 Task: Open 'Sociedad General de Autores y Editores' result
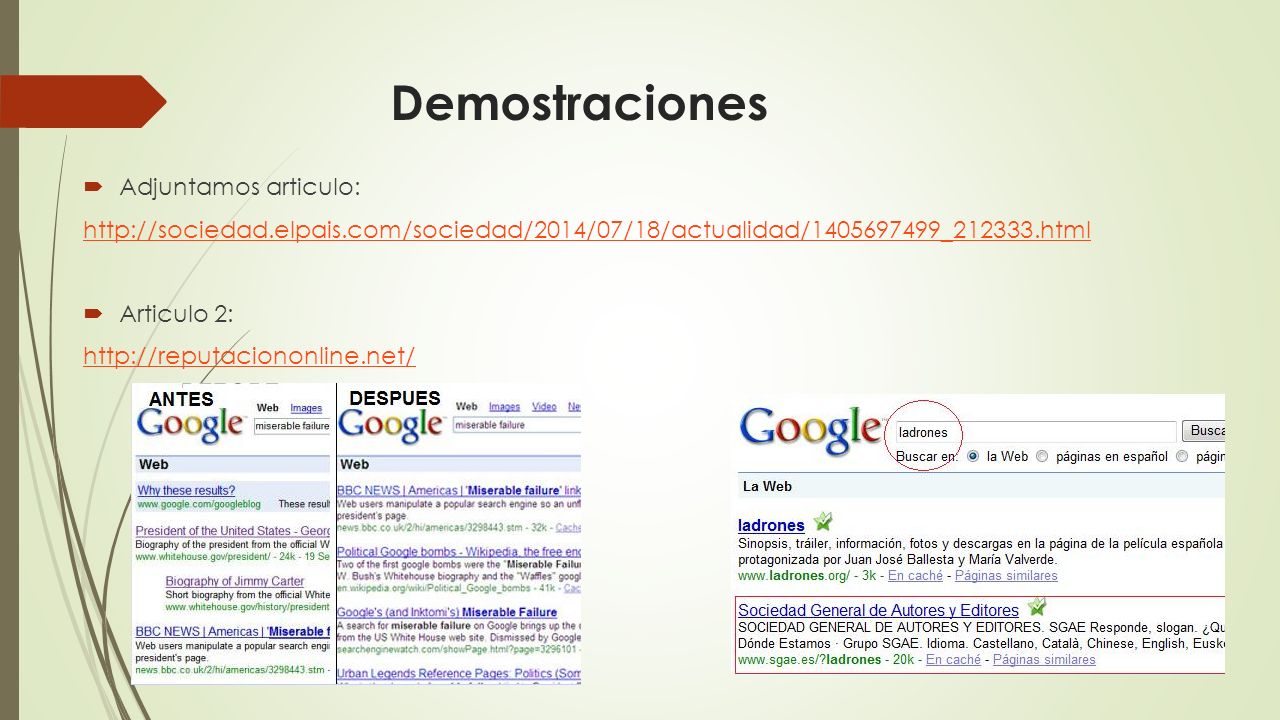coord(878,610)
